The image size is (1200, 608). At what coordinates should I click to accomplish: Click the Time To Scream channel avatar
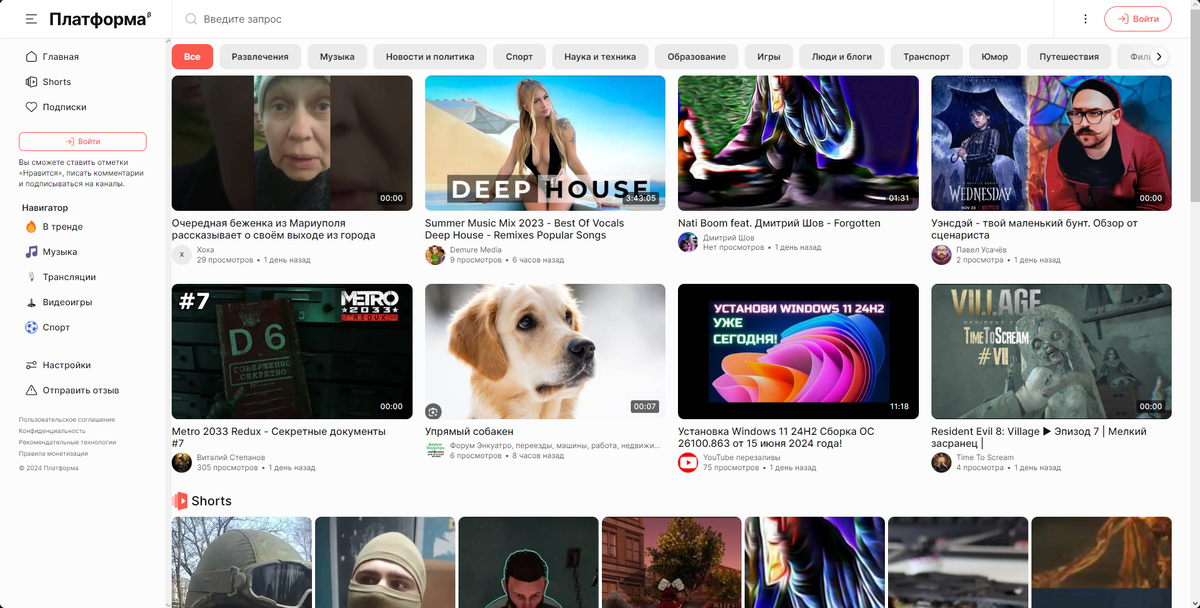(941, 462)
